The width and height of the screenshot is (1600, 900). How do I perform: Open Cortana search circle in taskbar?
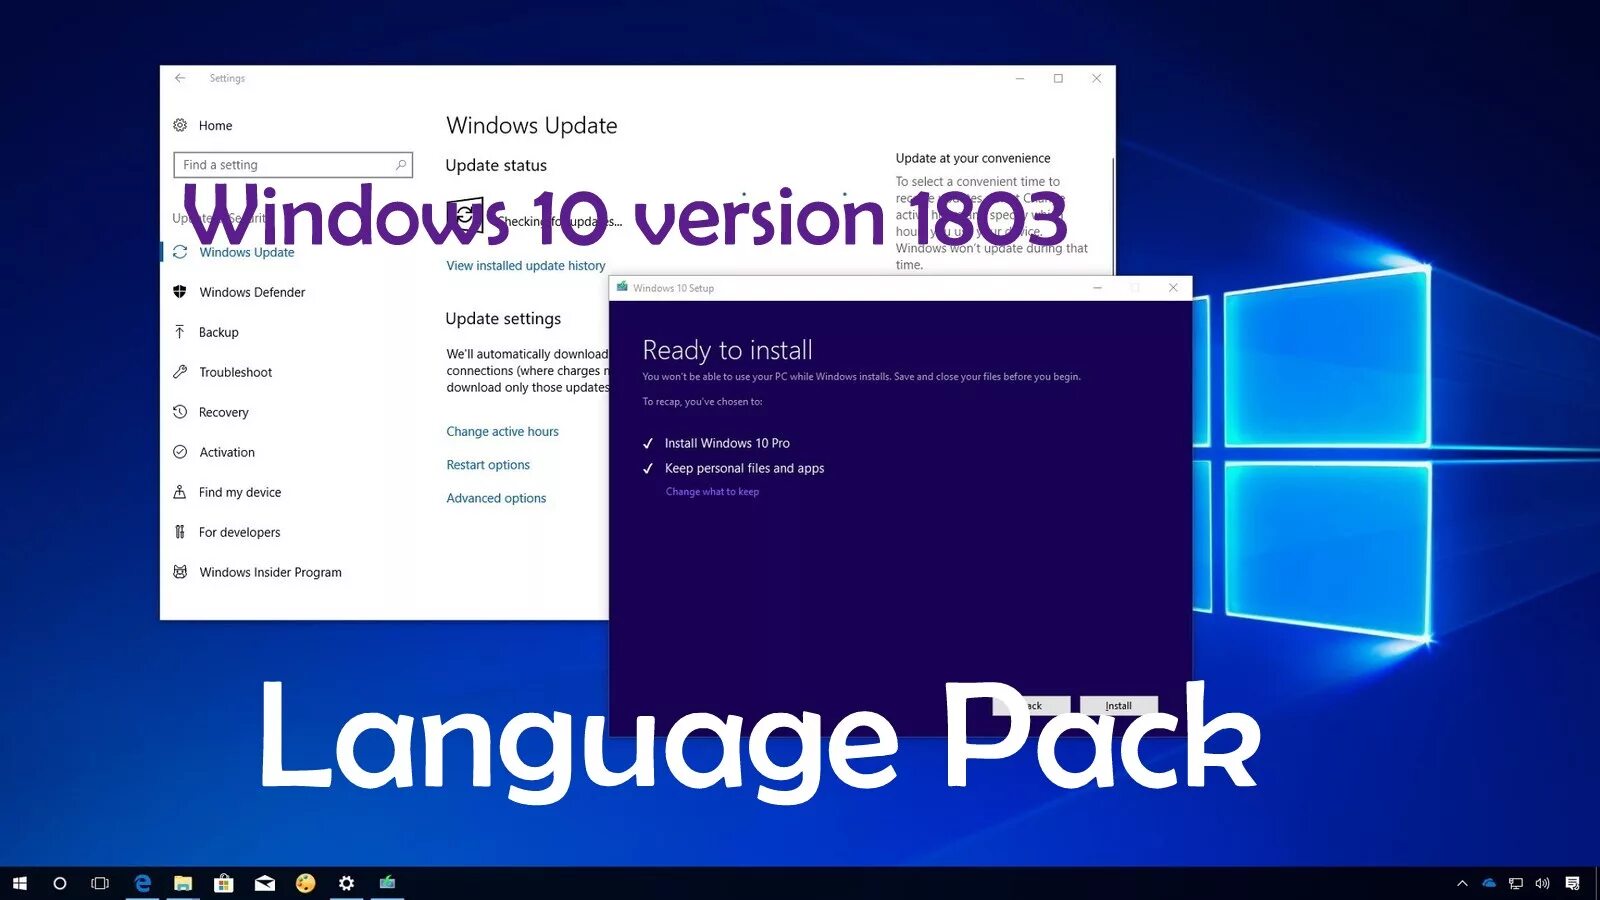60,883
